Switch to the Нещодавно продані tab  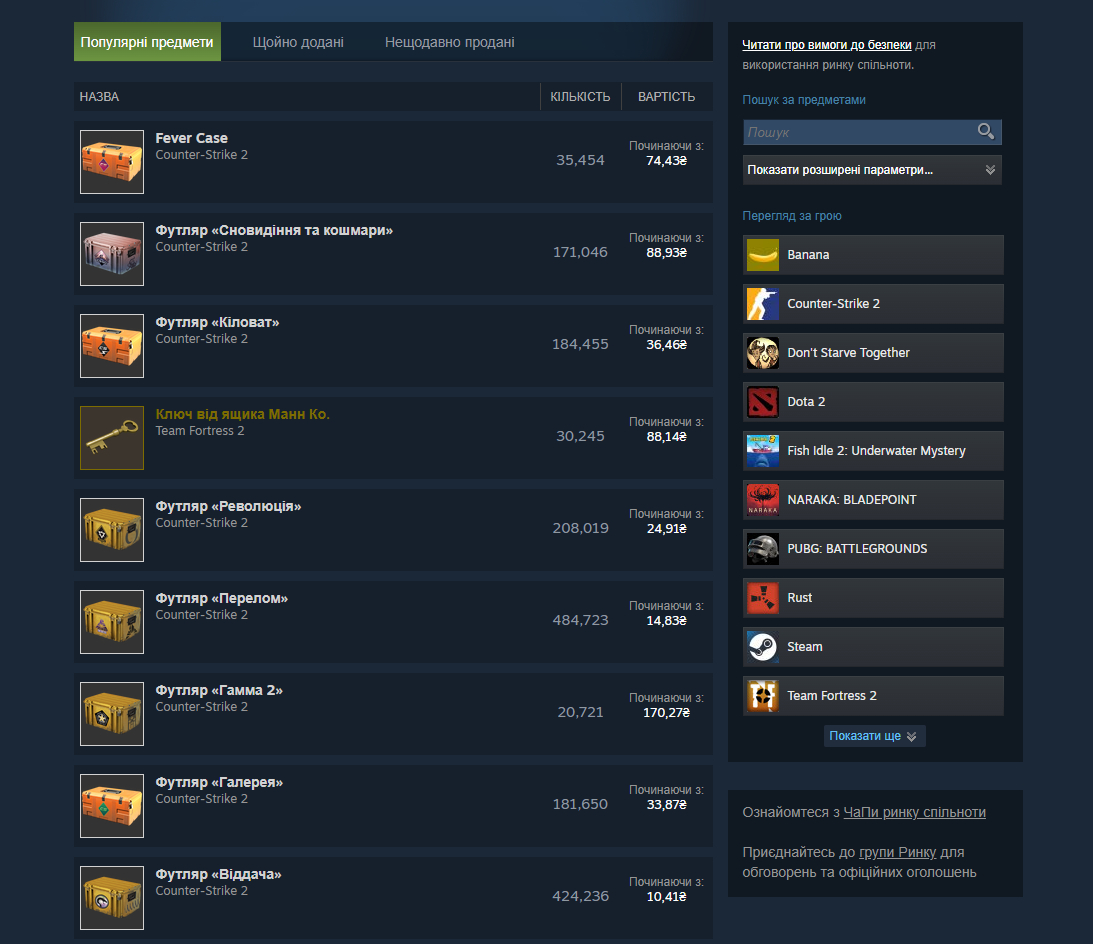[450, 42]
